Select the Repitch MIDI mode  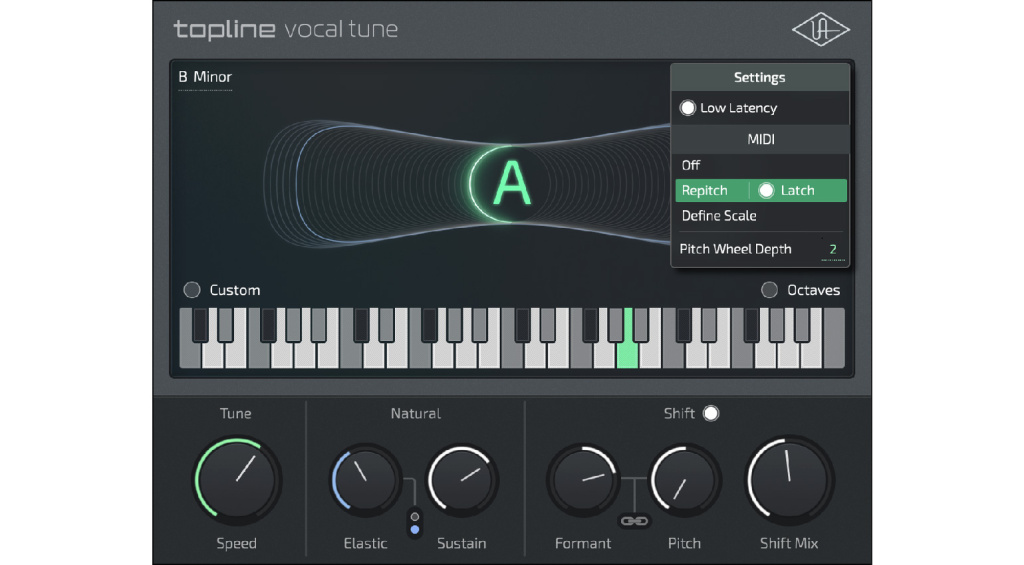click(x=705, y=191)
